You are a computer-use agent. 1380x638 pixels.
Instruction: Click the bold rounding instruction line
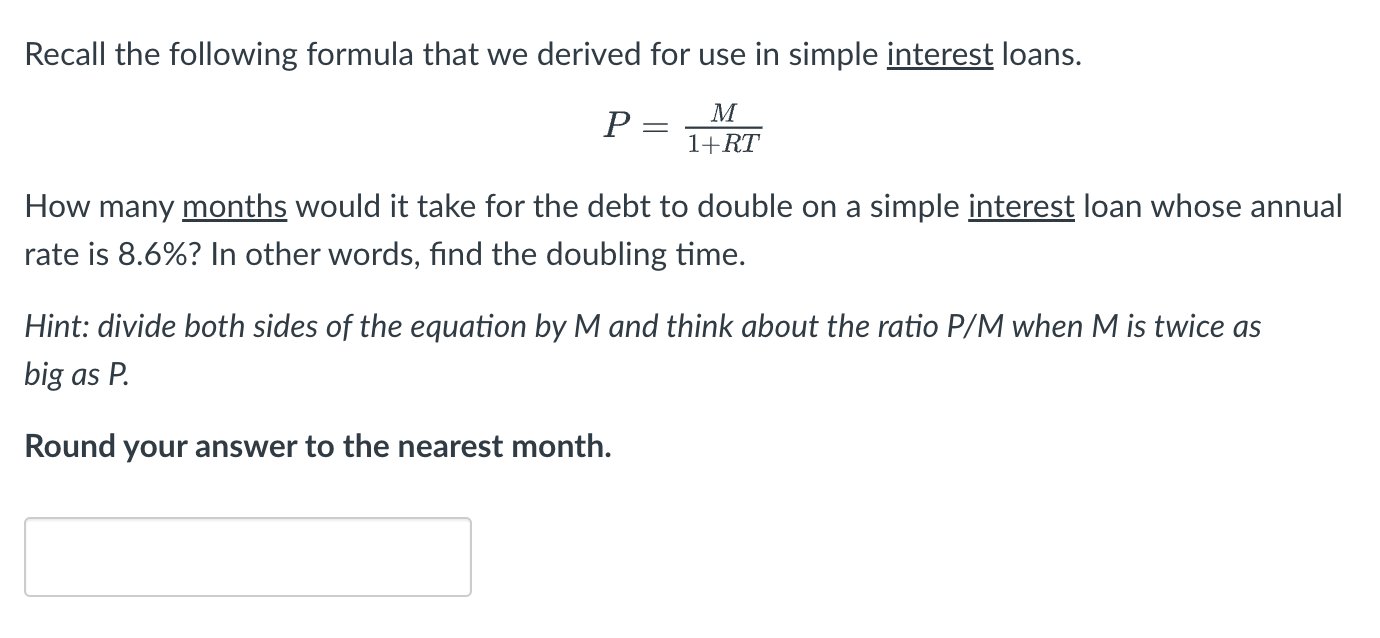(316, 446)
